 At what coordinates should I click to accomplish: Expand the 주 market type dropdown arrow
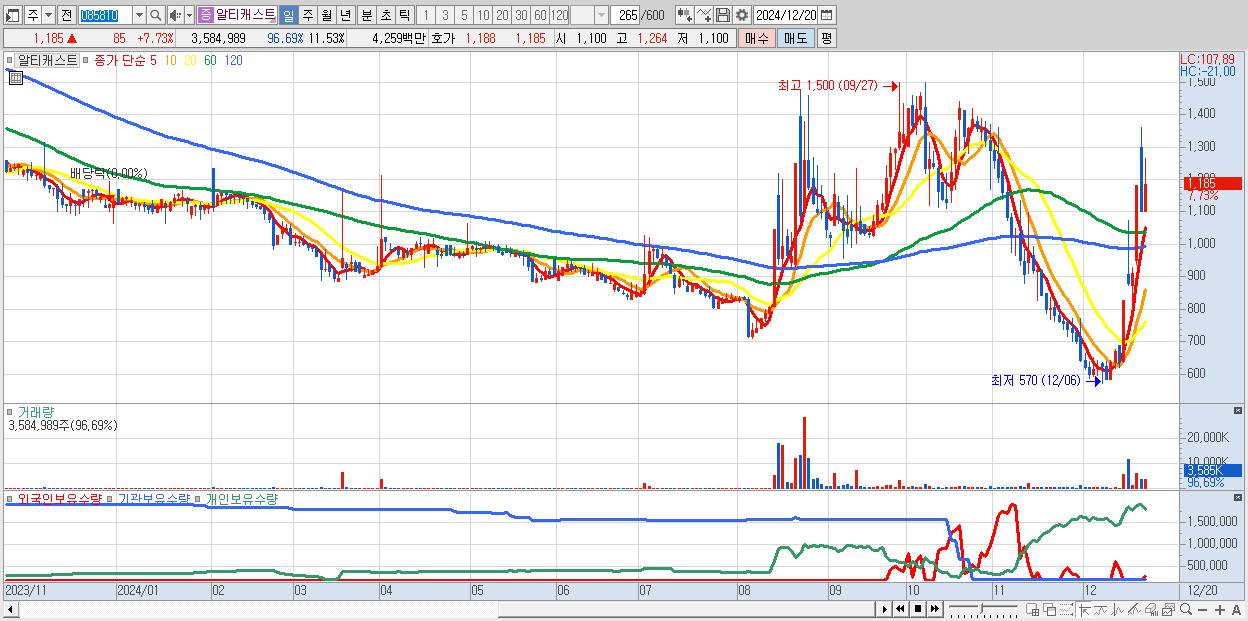click(x=48, y=15)
